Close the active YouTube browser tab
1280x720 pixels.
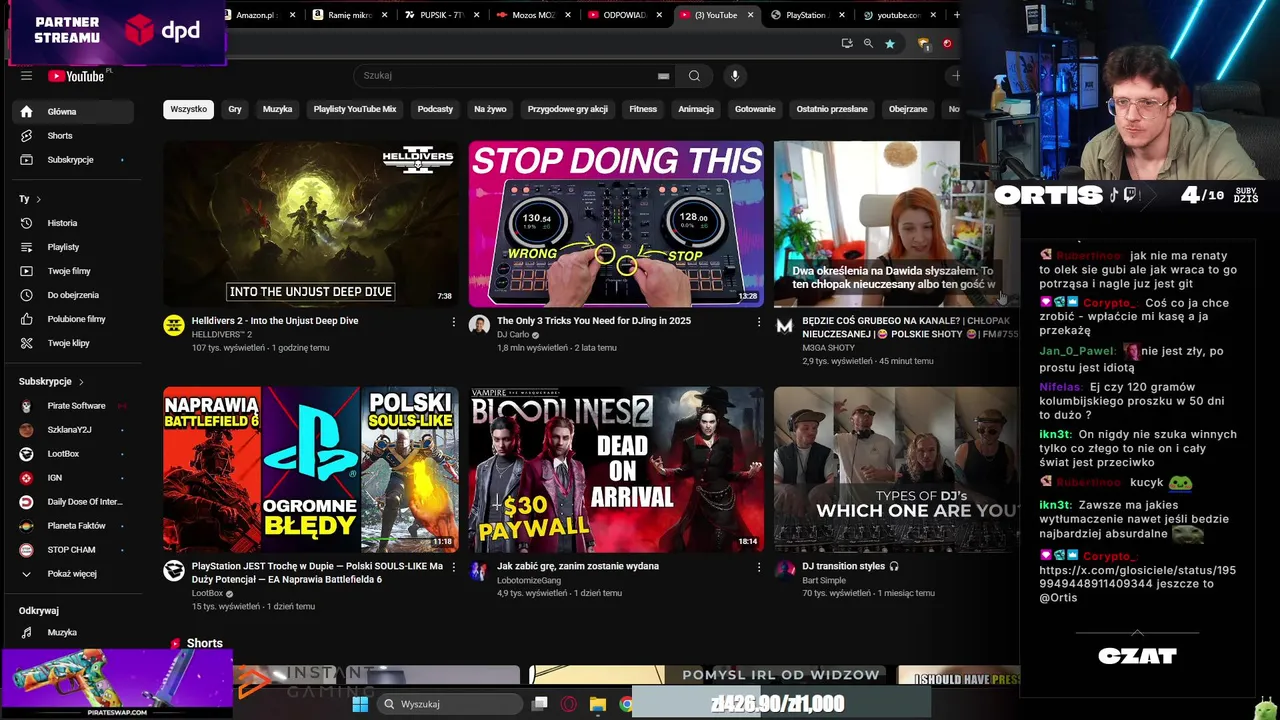[750, 15]
